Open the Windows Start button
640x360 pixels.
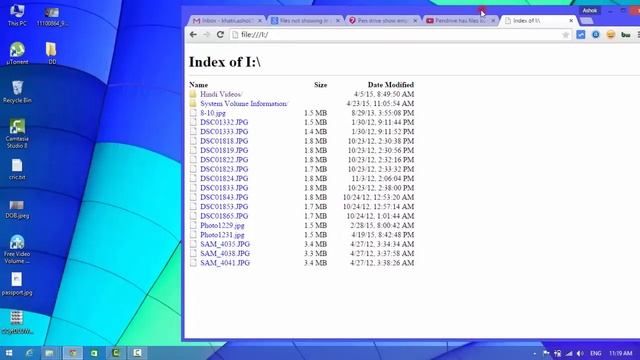pos(9,353)
